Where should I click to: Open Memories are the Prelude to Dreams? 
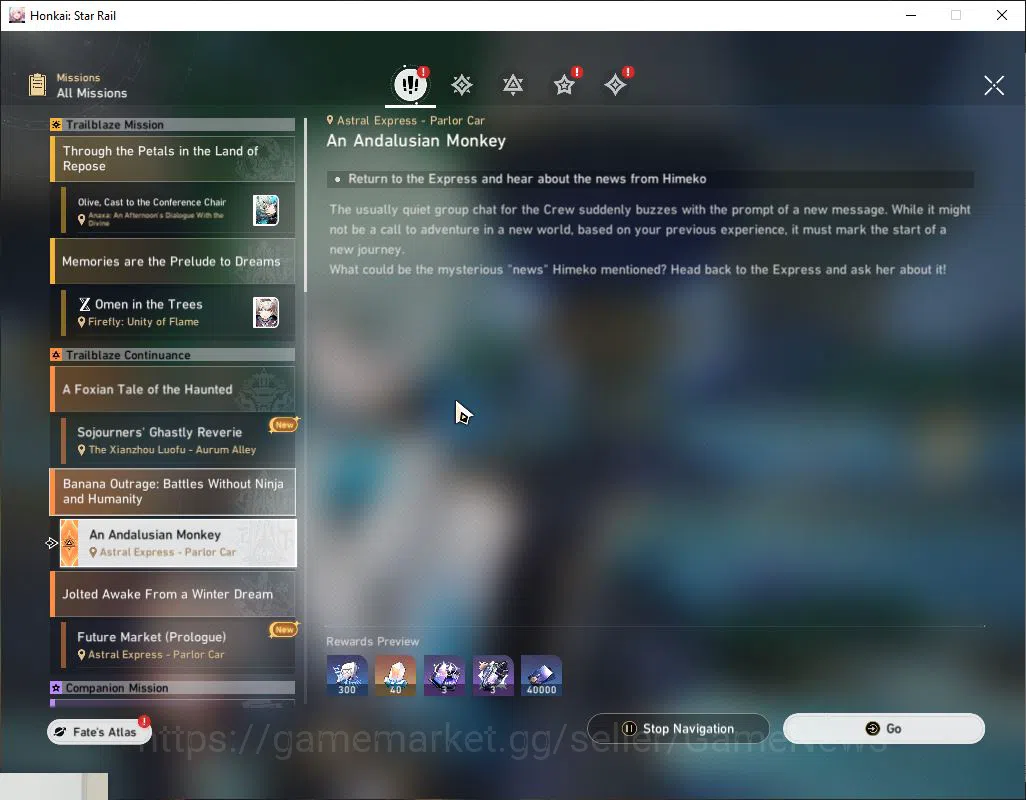point(173,261)
